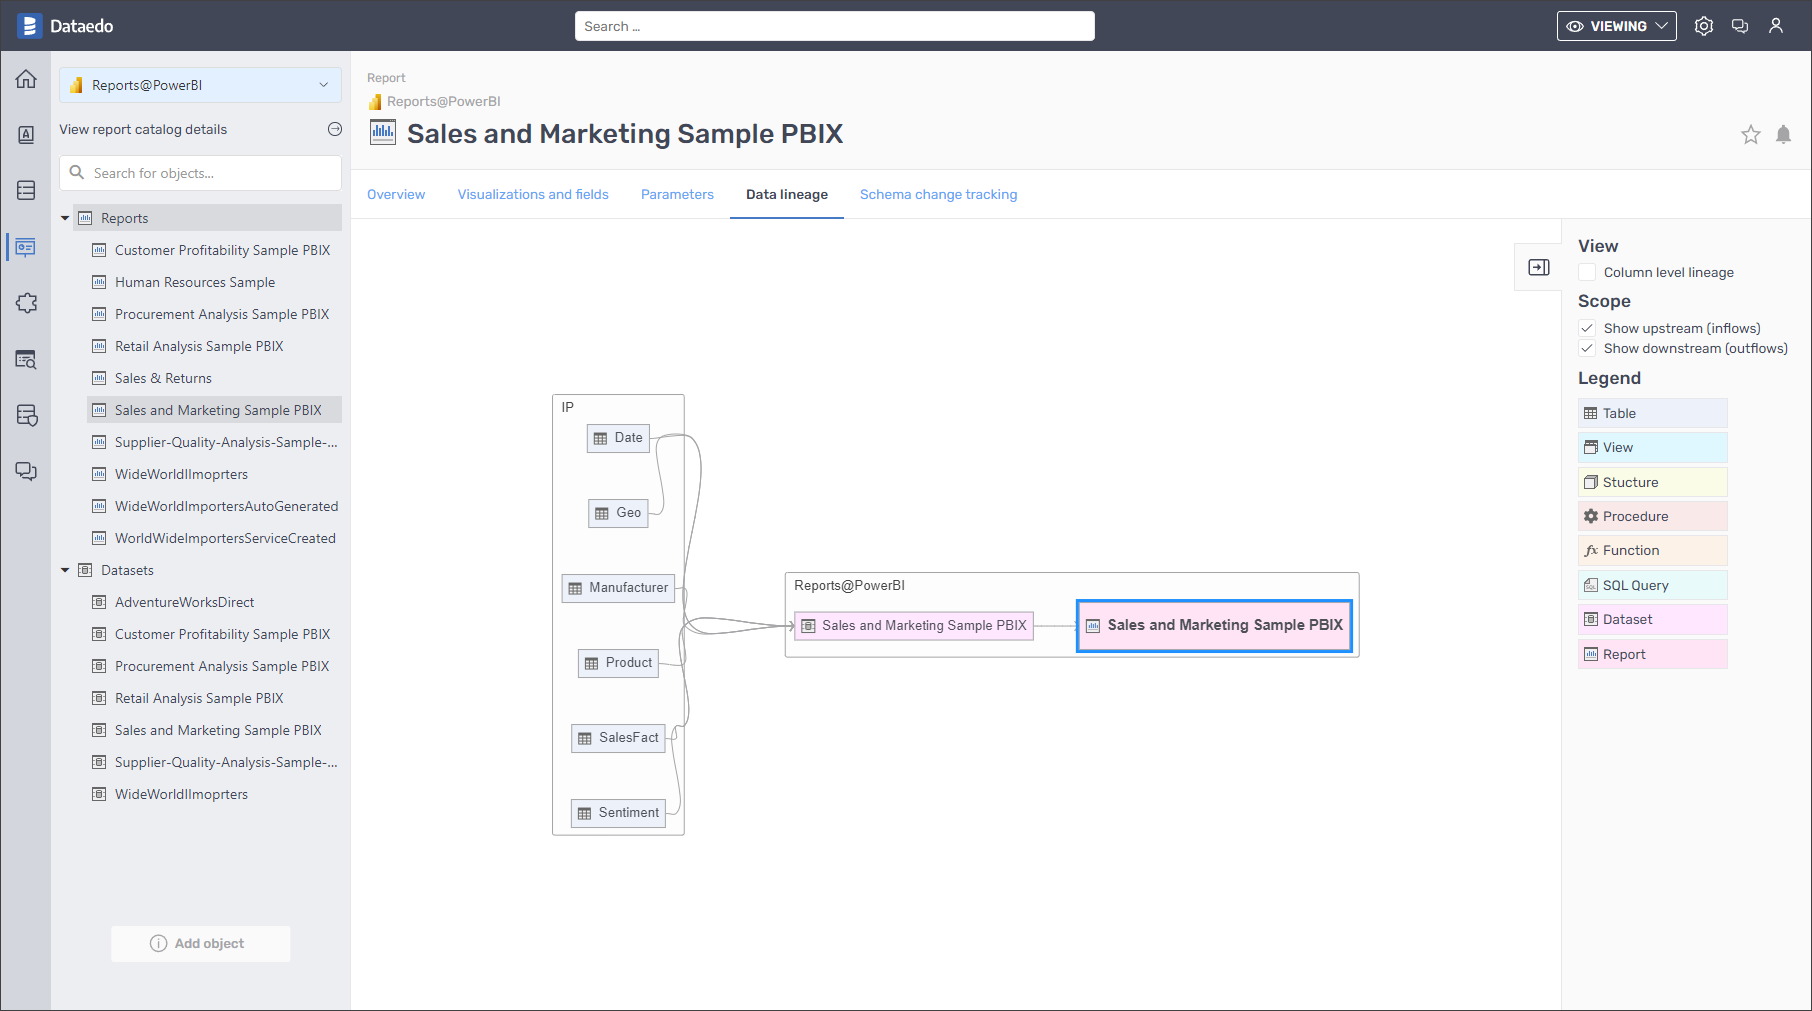Open the data profiling search icon in sidebar

[x=26, y=359]
